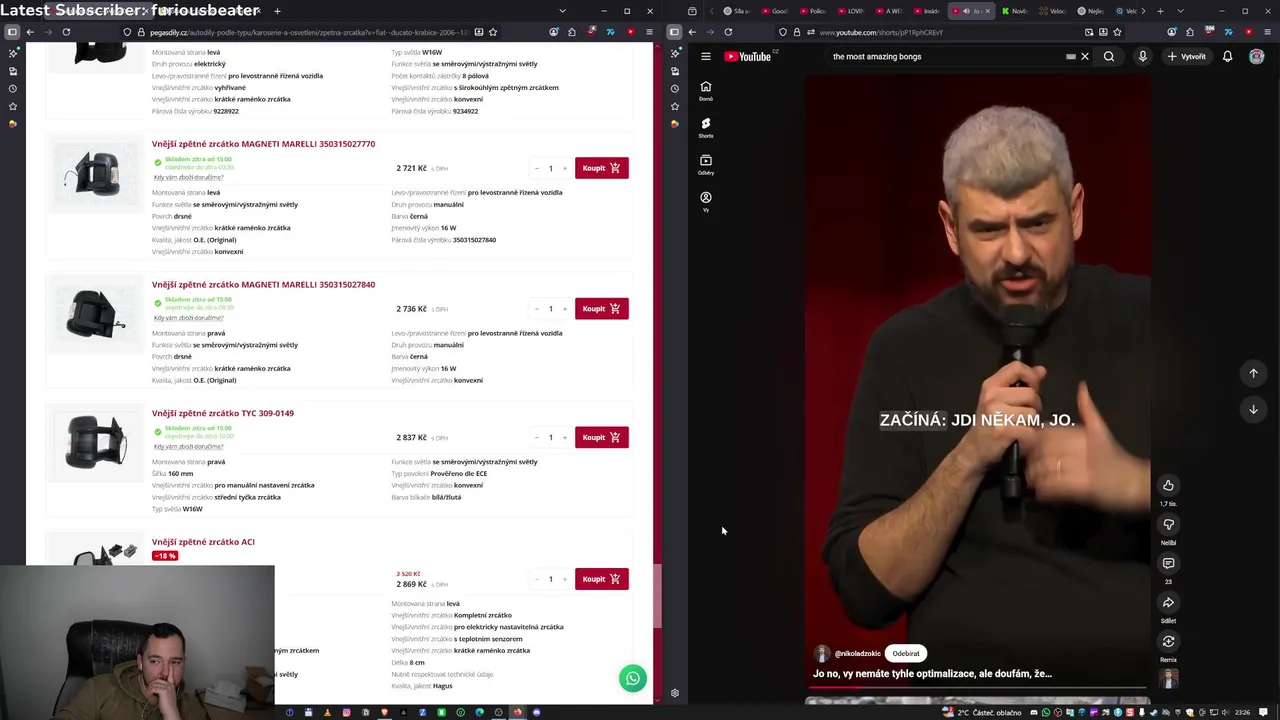Clear the YouTube search query
1280x720 pixels.
pos(1085,57)
